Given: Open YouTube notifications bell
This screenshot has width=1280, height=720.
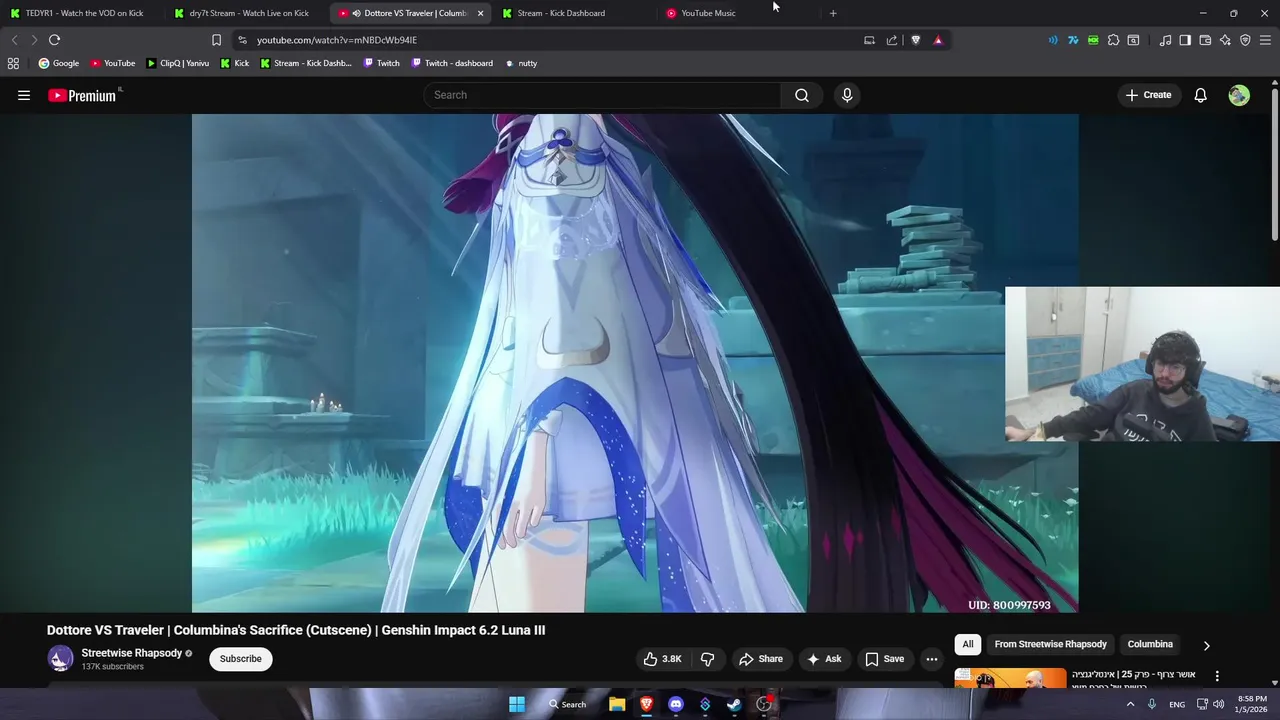Looking at the screenshot, I should [x=1200, y=95].
